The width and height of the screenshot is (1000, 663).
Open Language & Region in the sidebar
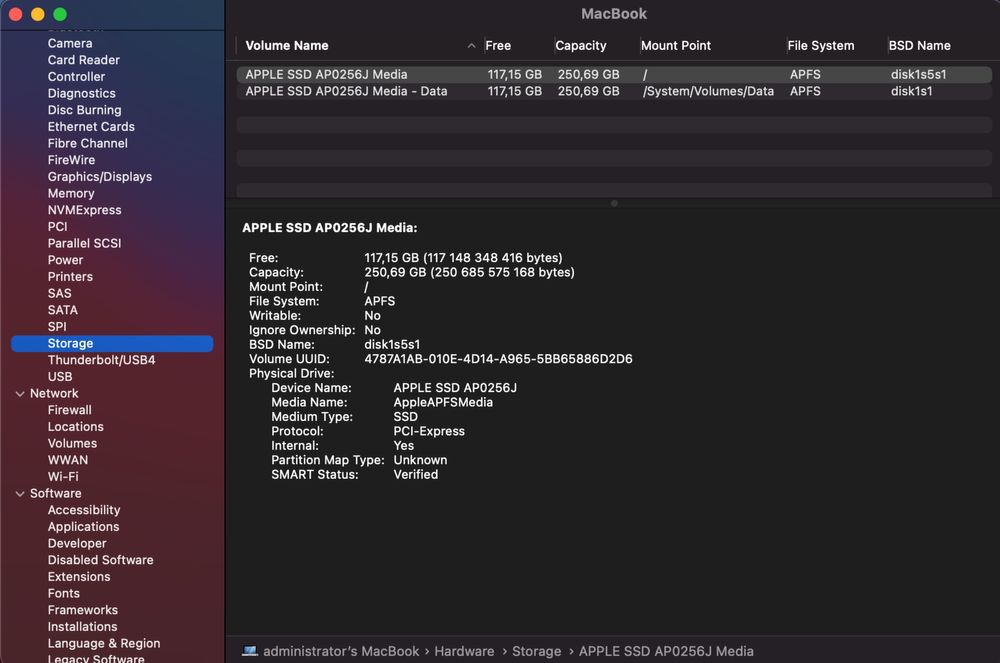coord(104,643)
